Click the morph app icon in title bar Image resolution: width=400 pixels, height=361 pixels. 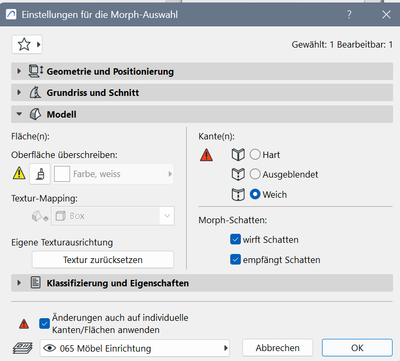(x=11, y=14)
